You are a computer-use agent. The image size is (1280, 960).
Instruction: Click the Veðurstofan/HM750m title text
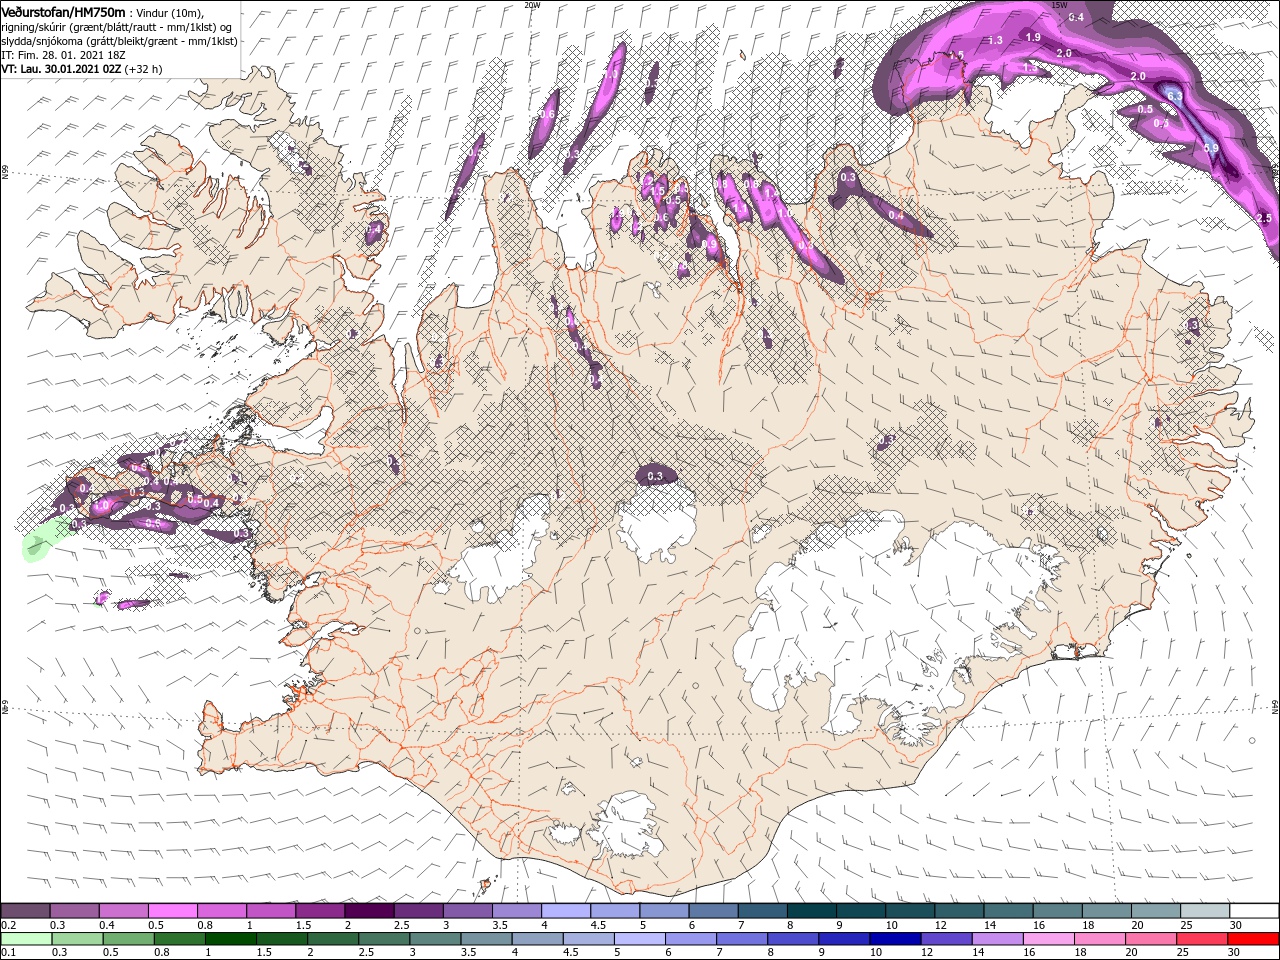pyautogui.click(x=63, y=11)
